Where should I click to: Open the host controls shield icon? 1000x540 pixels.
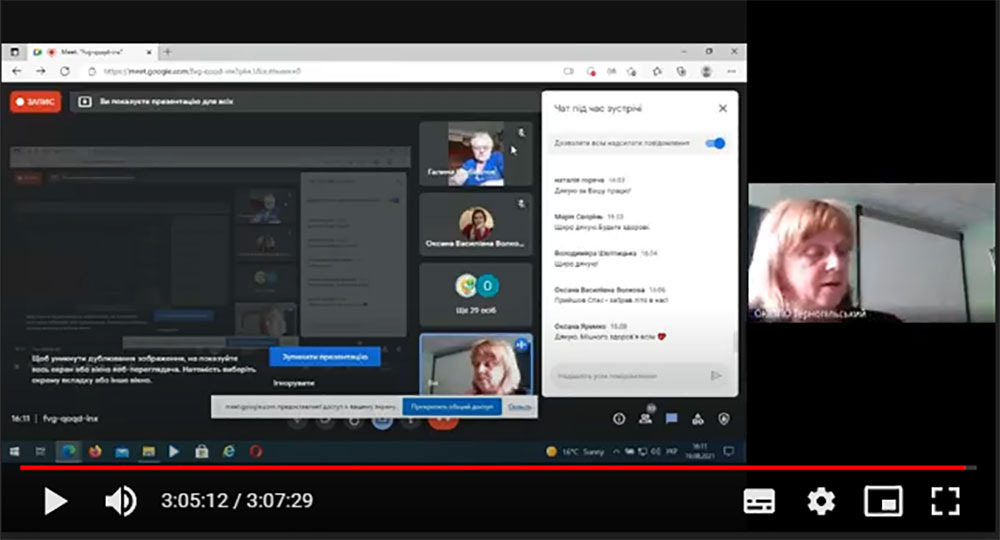(724, 419)
